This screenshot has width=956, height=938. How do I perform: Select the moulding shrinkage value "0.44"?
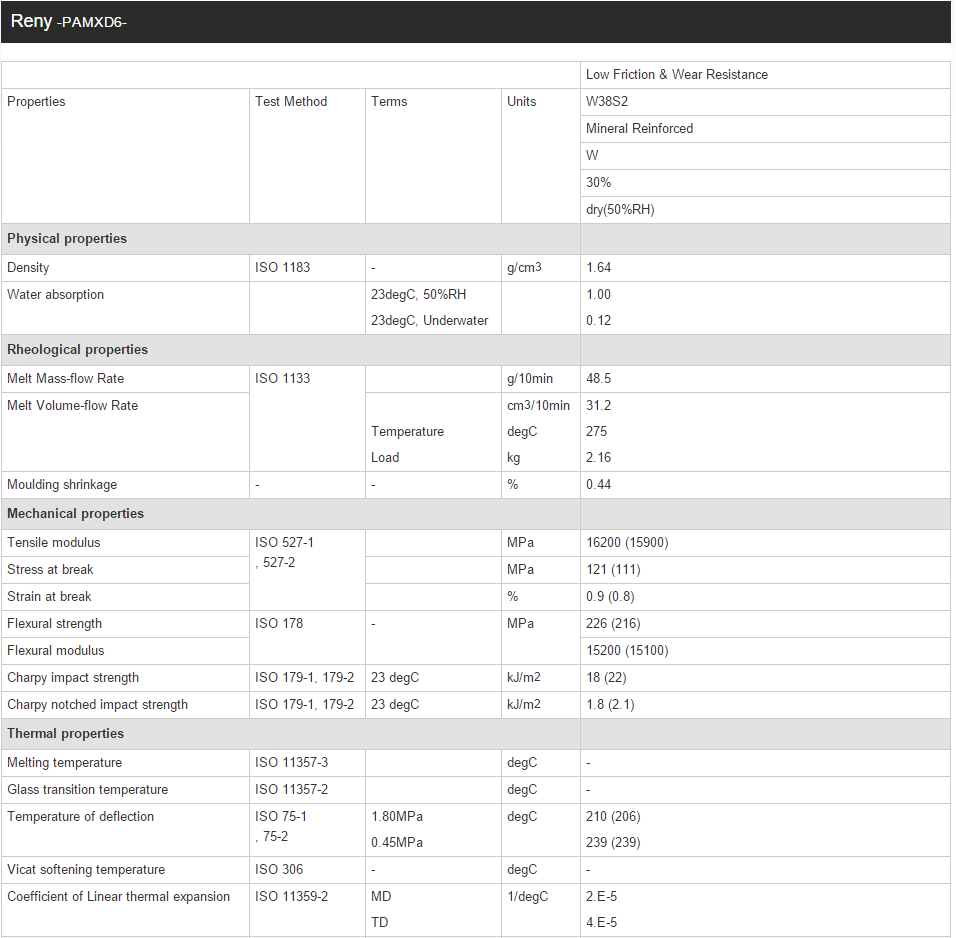coord(598,484)
